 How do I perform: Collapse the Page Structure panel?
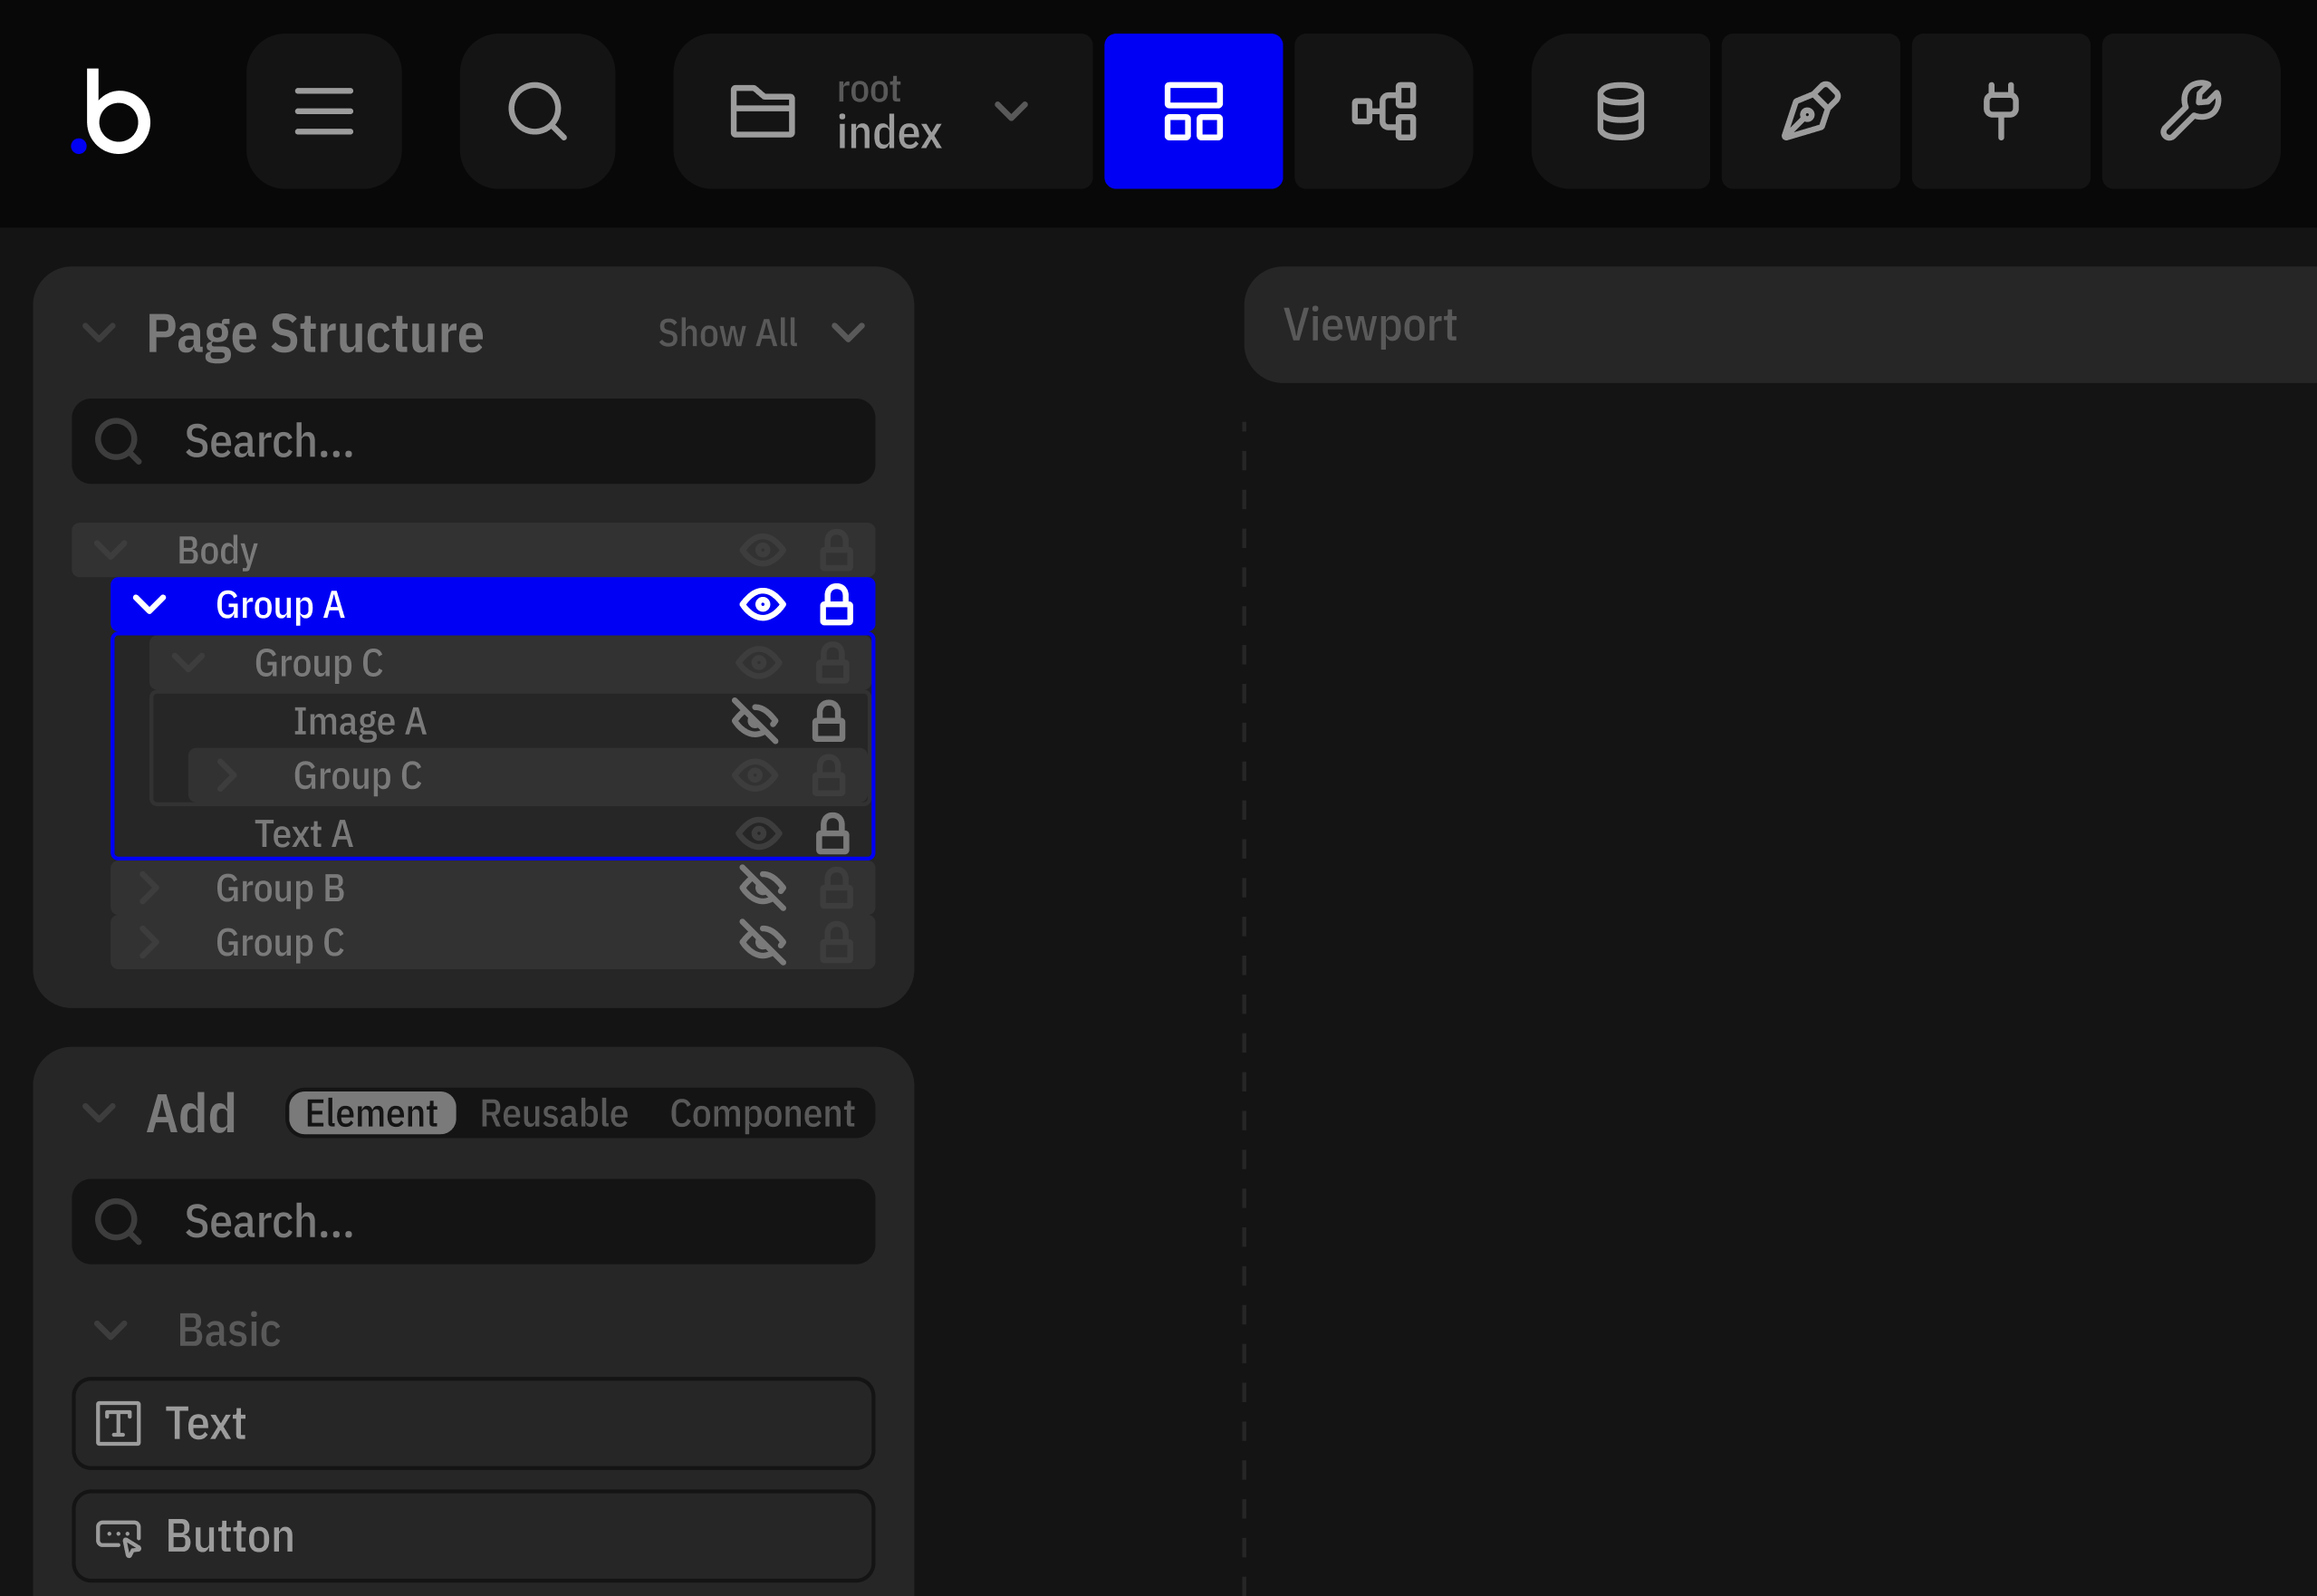(x=99, y=333)
